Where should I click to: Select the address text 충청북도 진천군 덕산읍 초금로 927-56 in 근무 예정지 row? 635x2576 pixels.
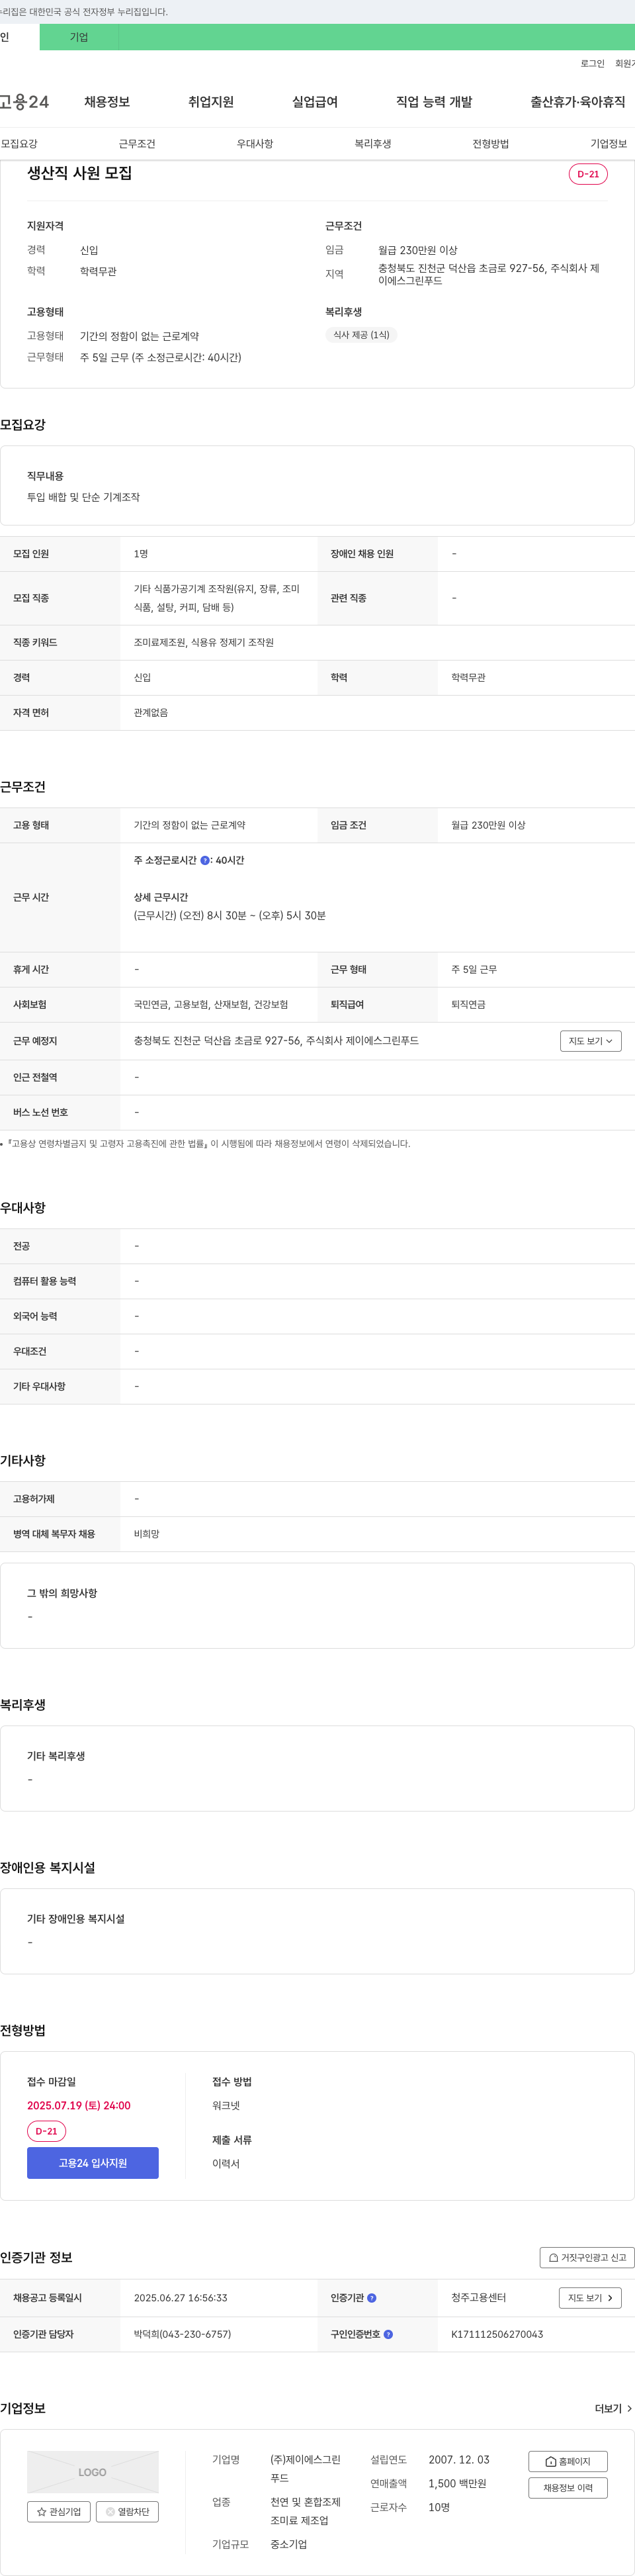click(x=217, y=1041)
